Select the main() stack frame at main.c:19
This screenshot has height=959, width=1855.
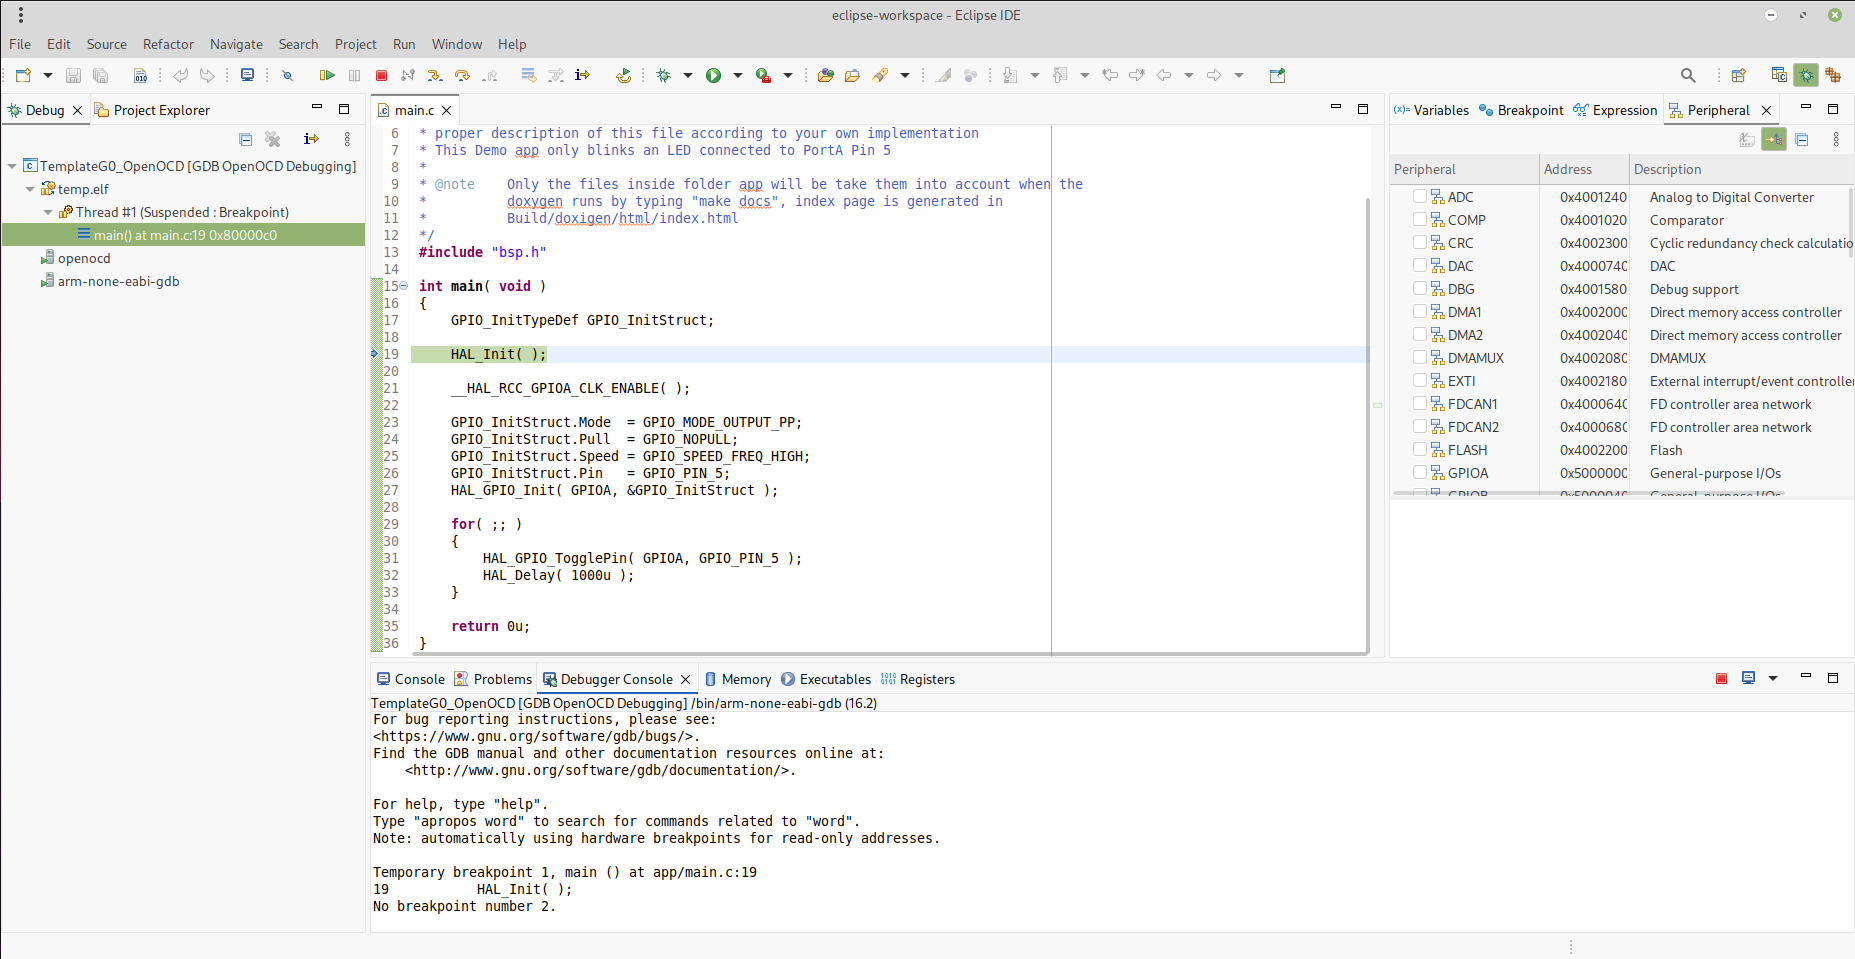[185, 235]
